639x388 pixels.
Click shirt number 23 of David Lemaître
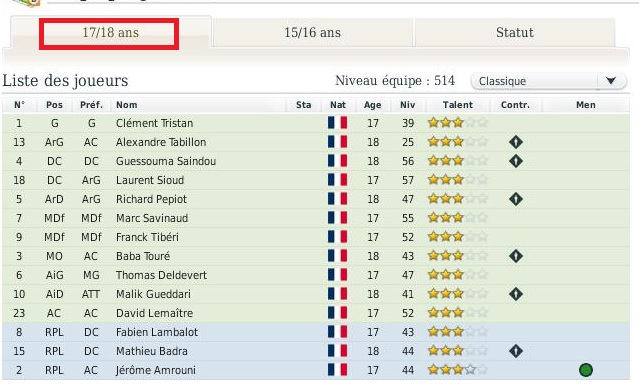(19, 313)
